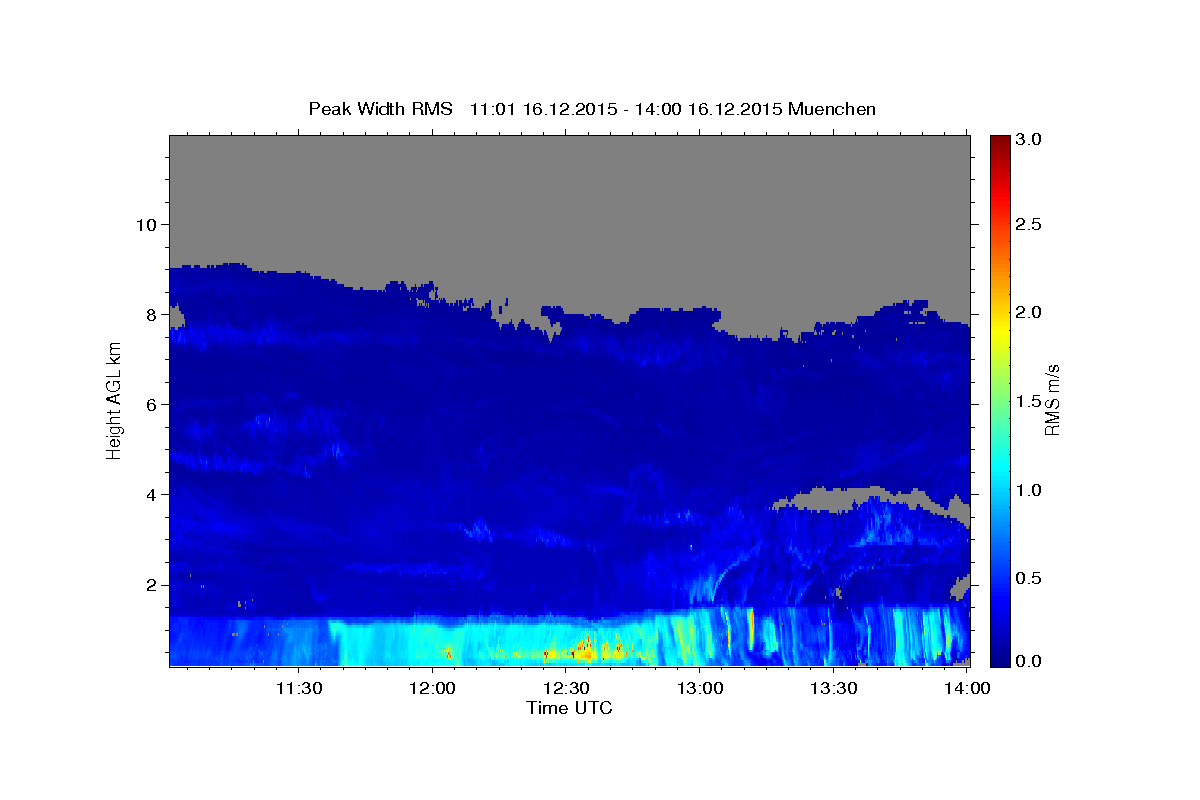The image size is (1200, 800).
Task: Click the orange-red turbulence hotspot near 12:35
Action: pyautogui.click(x=585, y=650)
